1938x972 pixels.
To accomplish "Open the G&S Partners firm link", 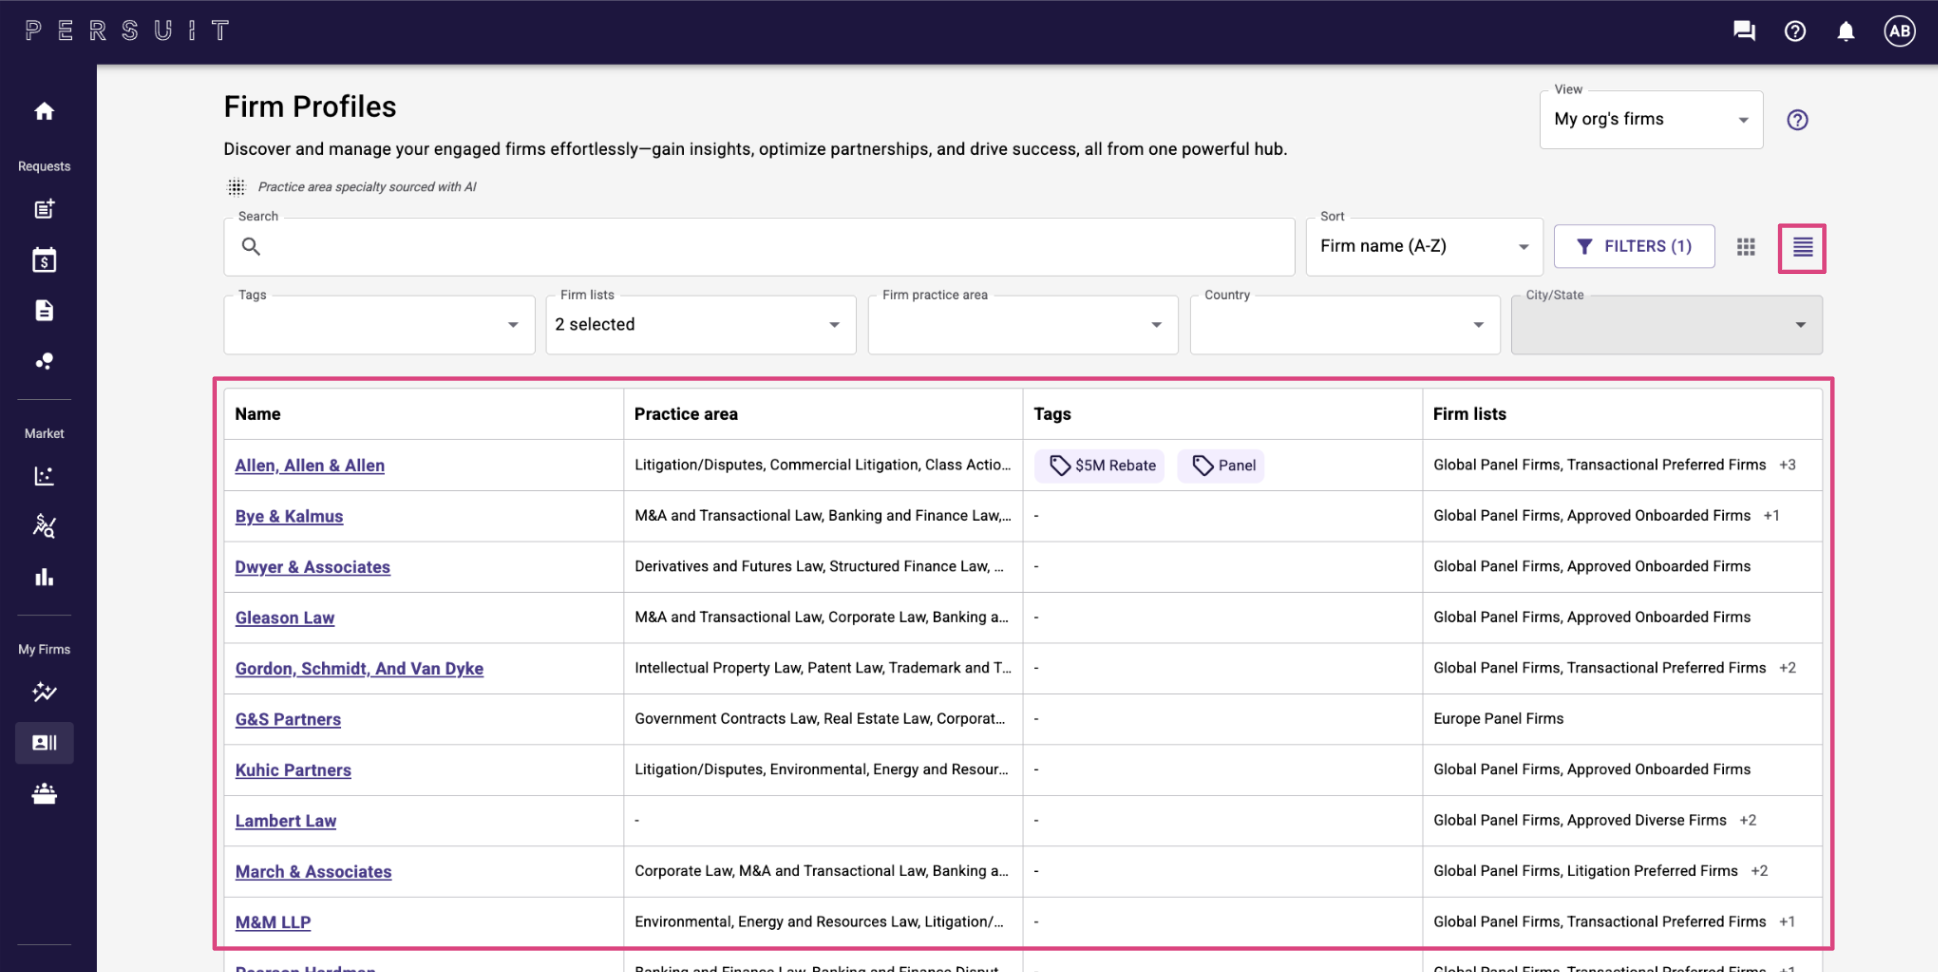I will [x=288, y=719].
